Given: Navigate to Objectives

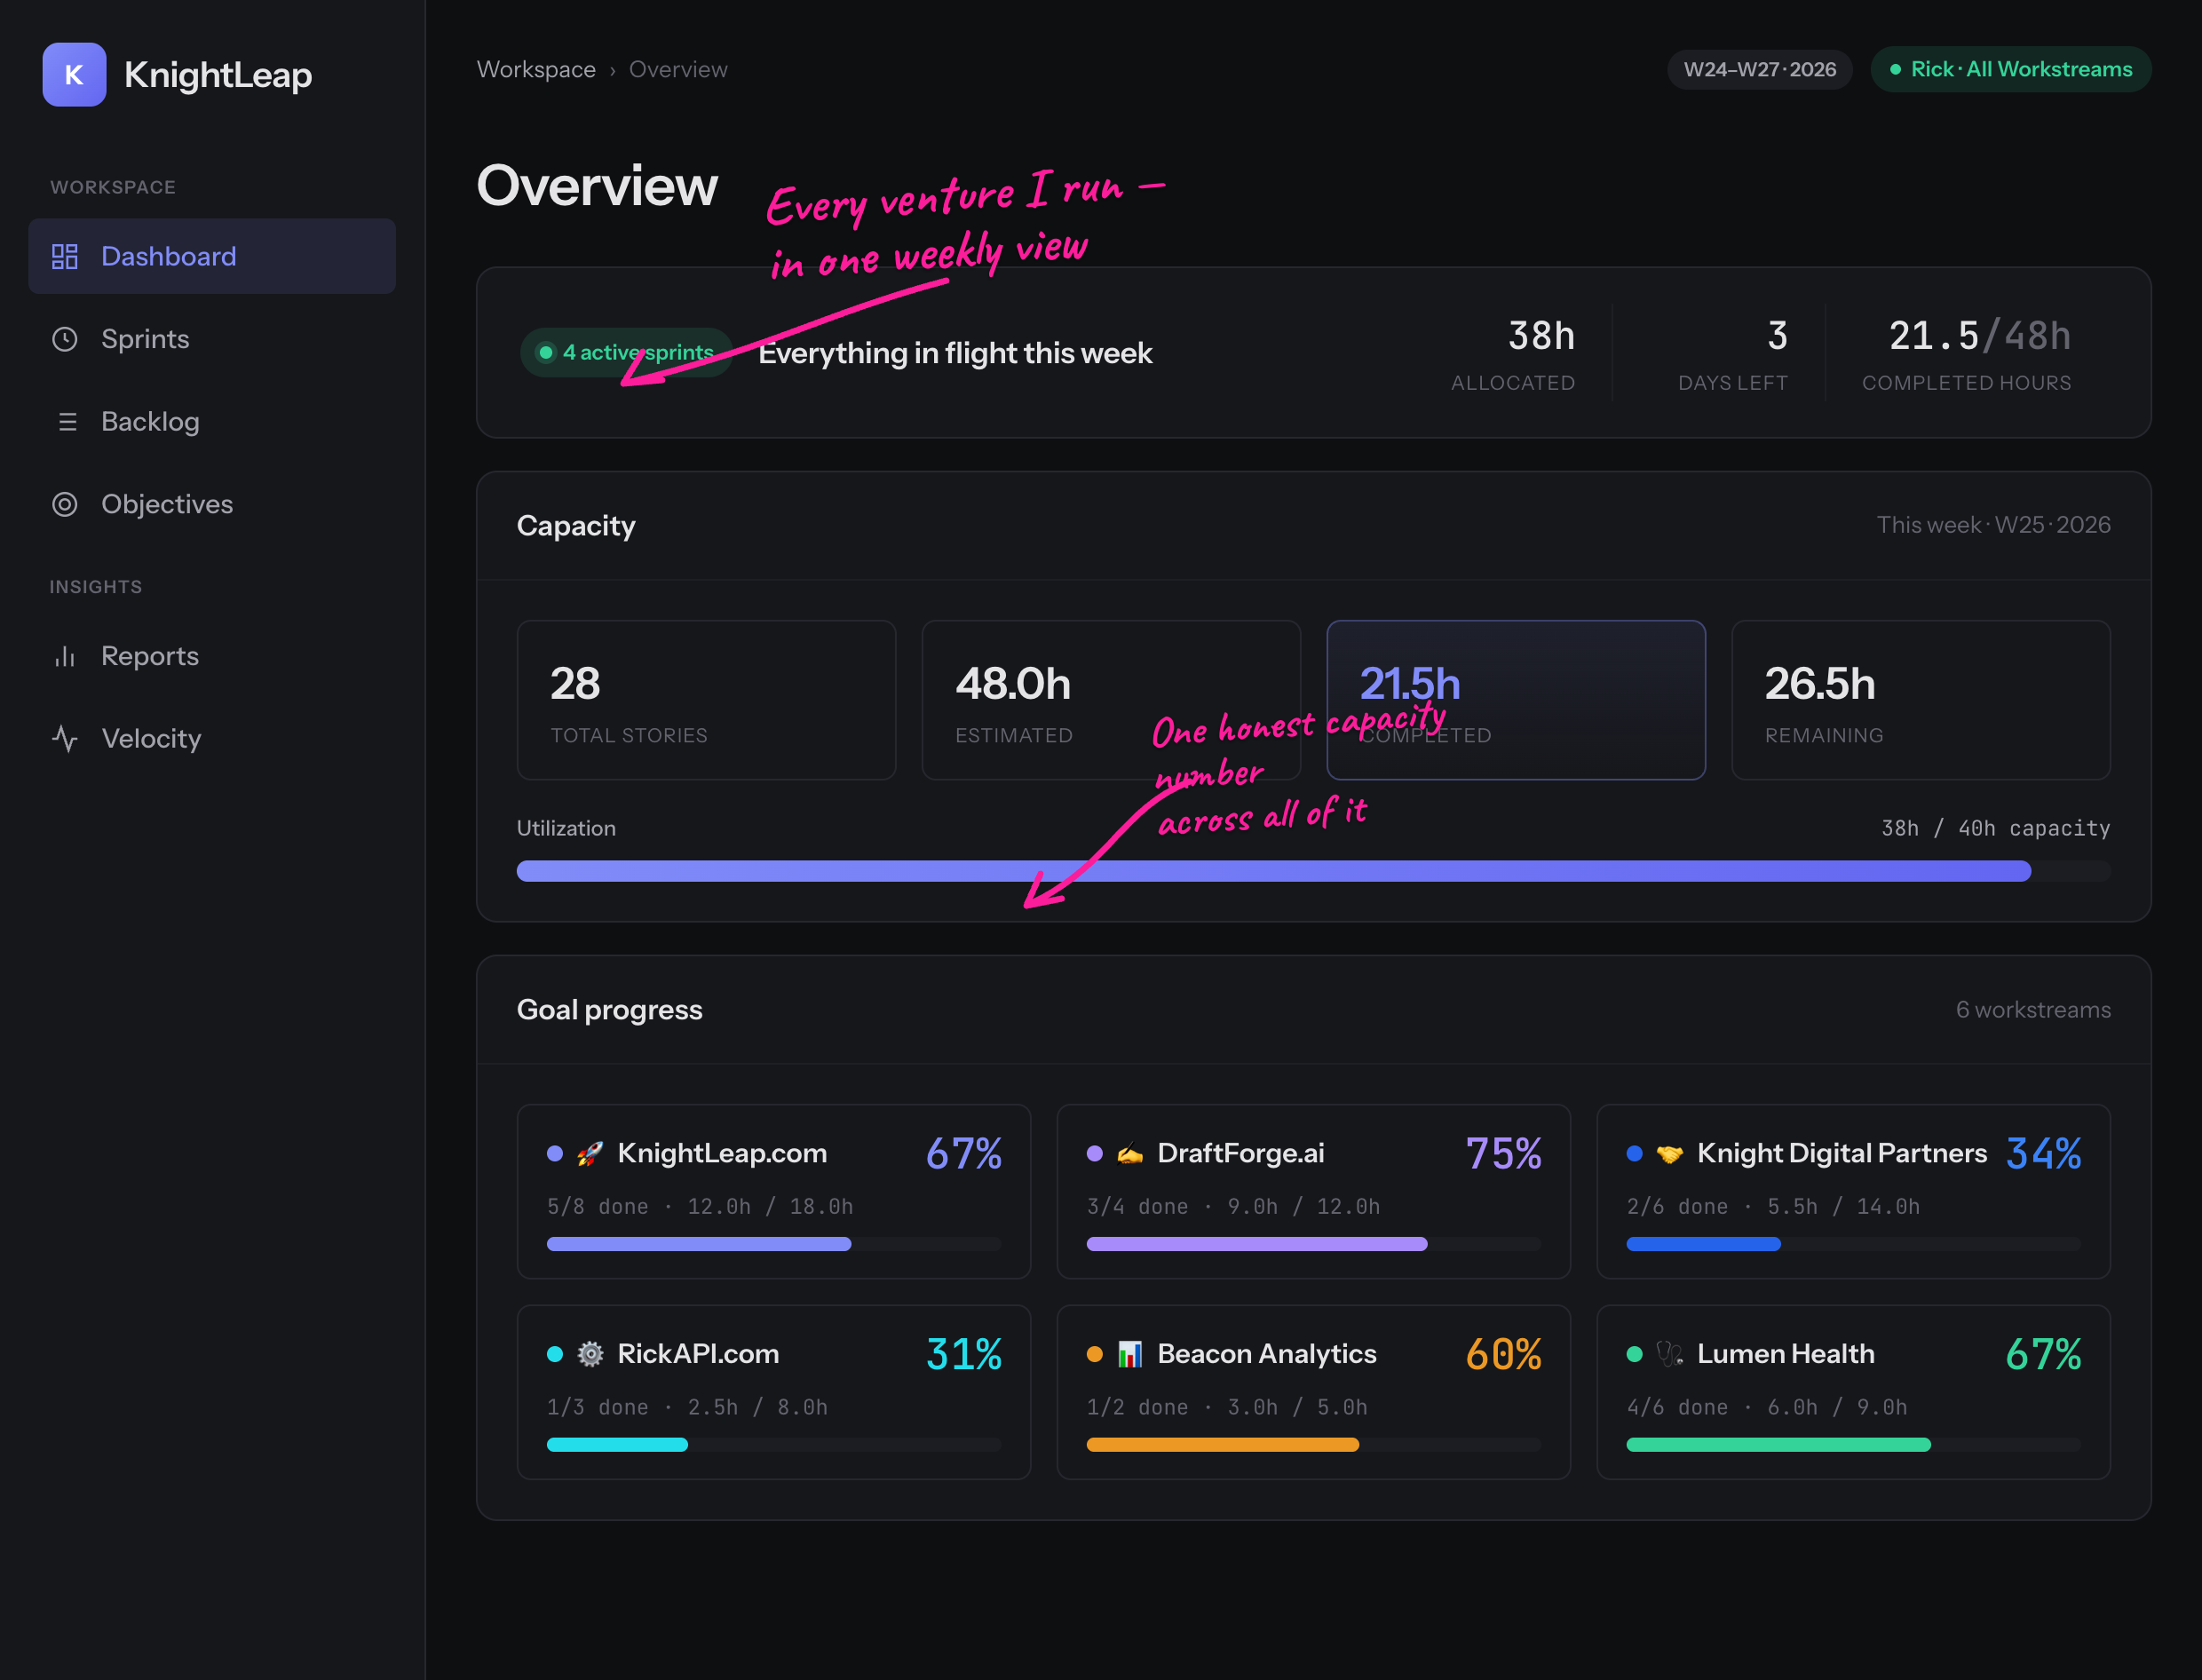Looking at the screenshot, I should [x=212, y=504].
